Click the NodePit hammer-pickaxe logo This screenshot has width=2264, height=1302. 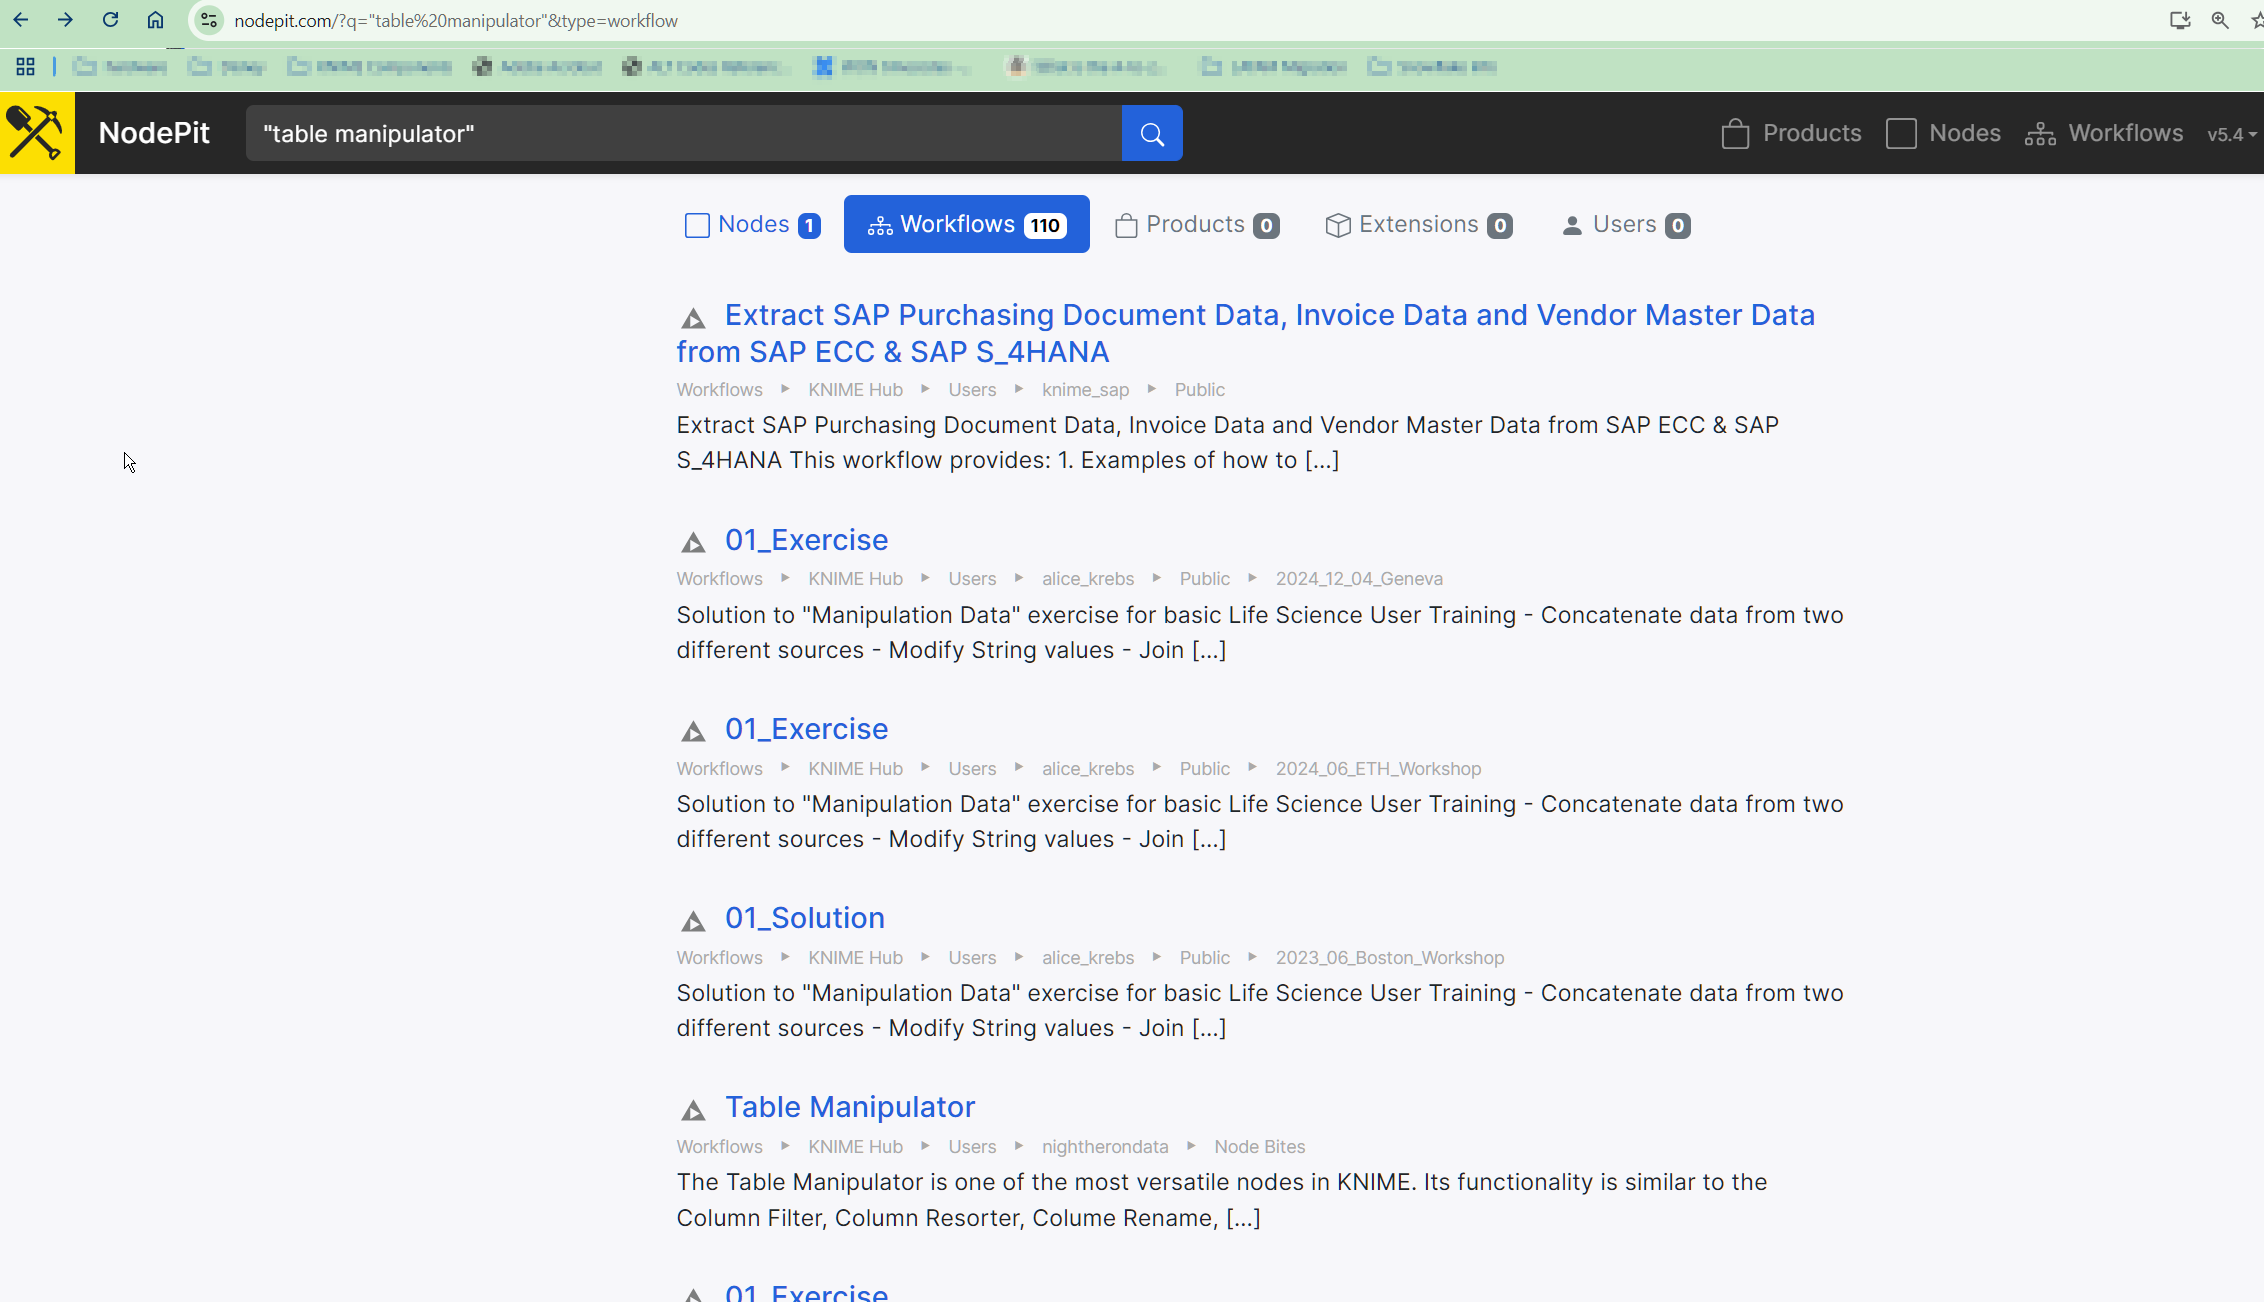coord(37,133)
